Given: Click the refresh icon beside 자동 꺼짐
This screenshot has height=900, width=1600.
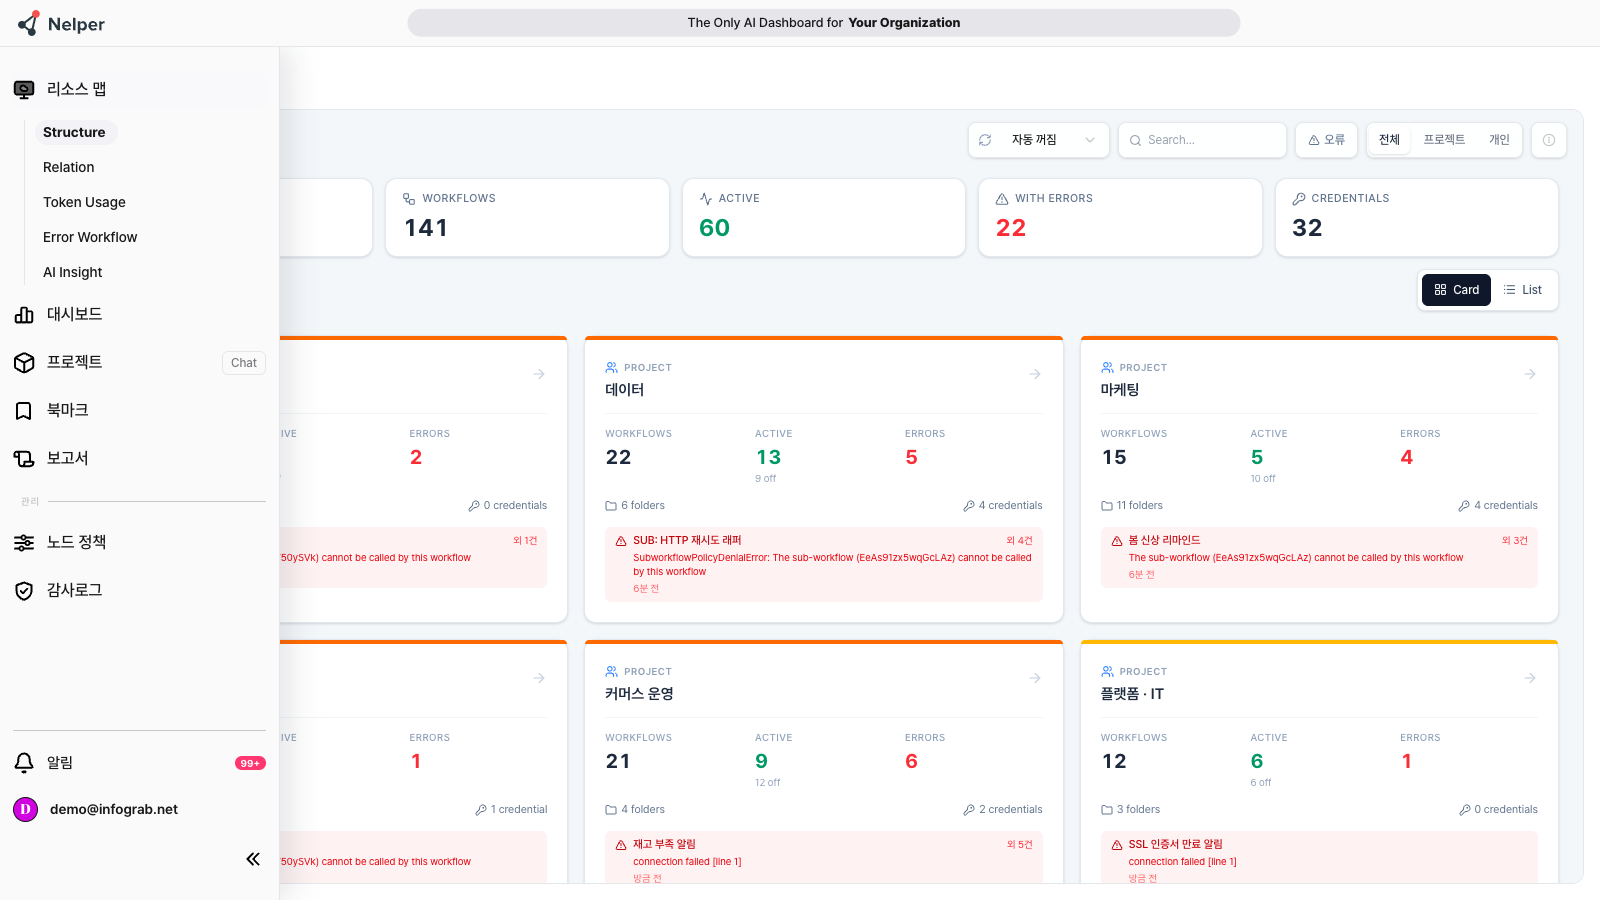Looking at the screenshot, I should click(x=985, y=140).
